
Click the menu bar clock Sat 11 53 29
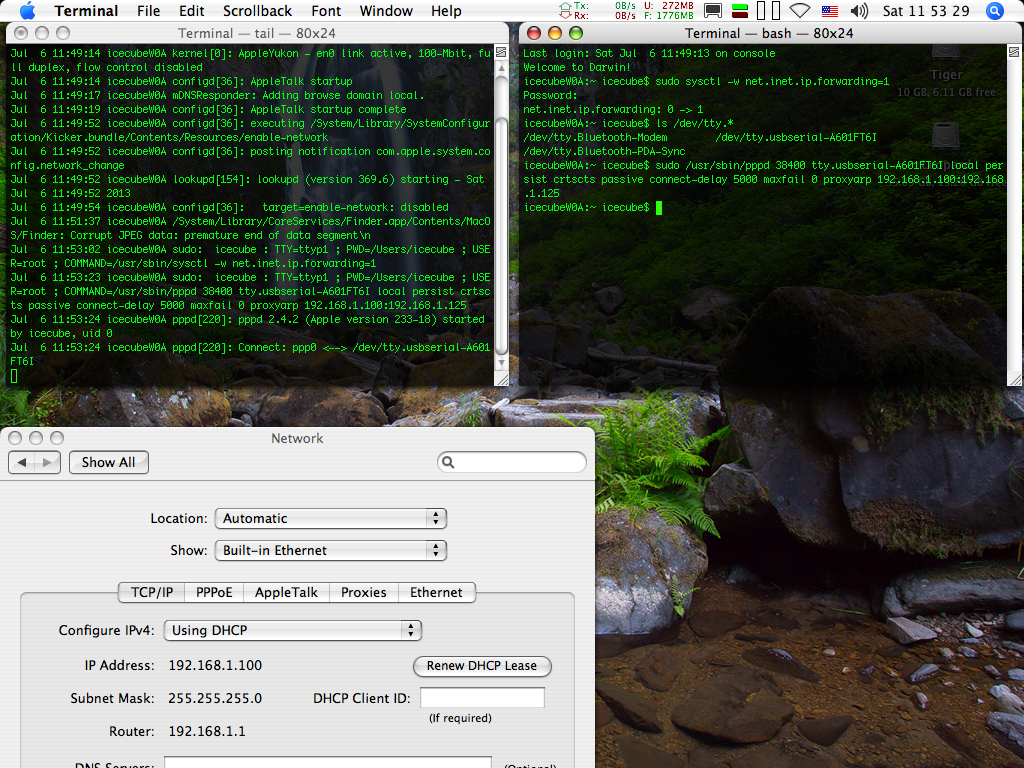(926, 10)
